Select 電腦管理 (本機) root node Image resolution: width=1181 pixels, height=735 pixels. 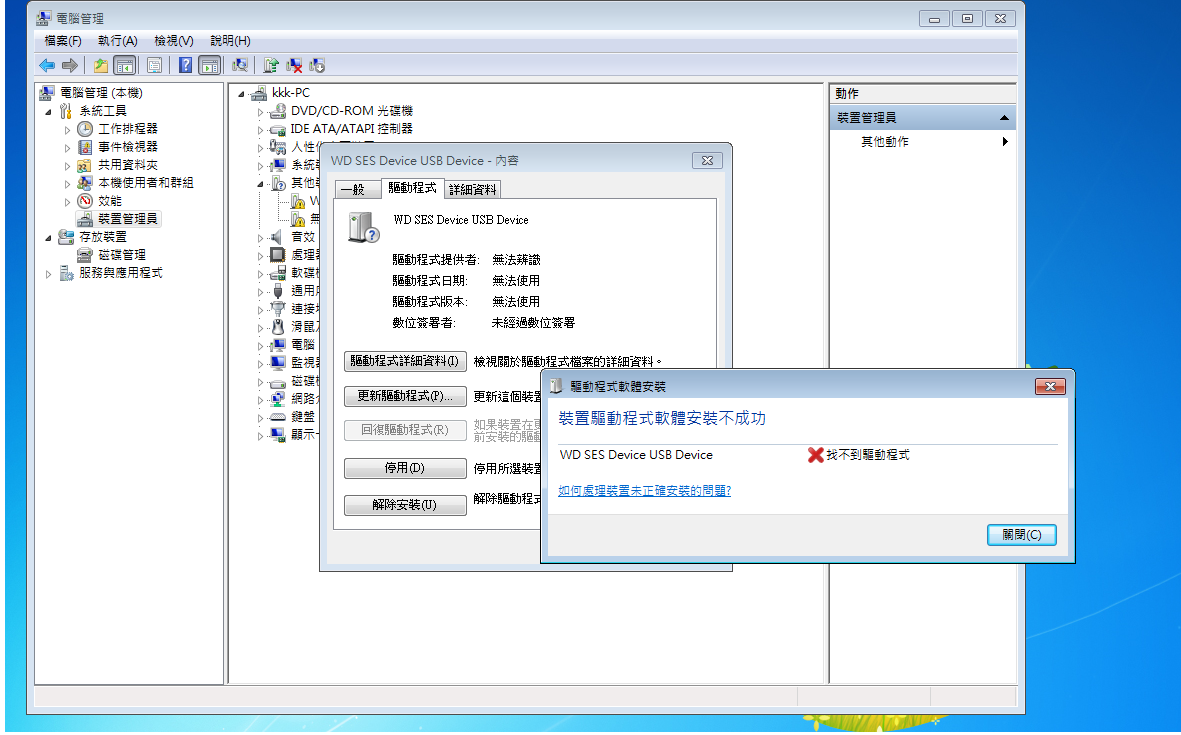click(101, 93)
